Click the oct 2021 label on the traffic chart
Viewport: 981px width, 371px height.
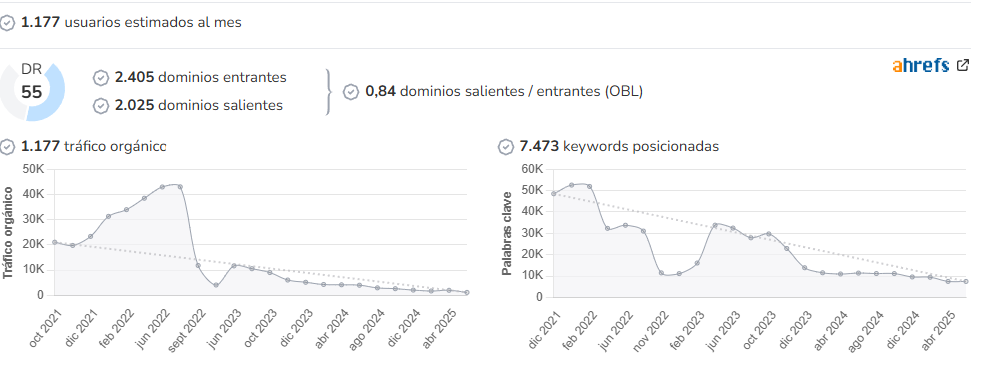[46, 327]
